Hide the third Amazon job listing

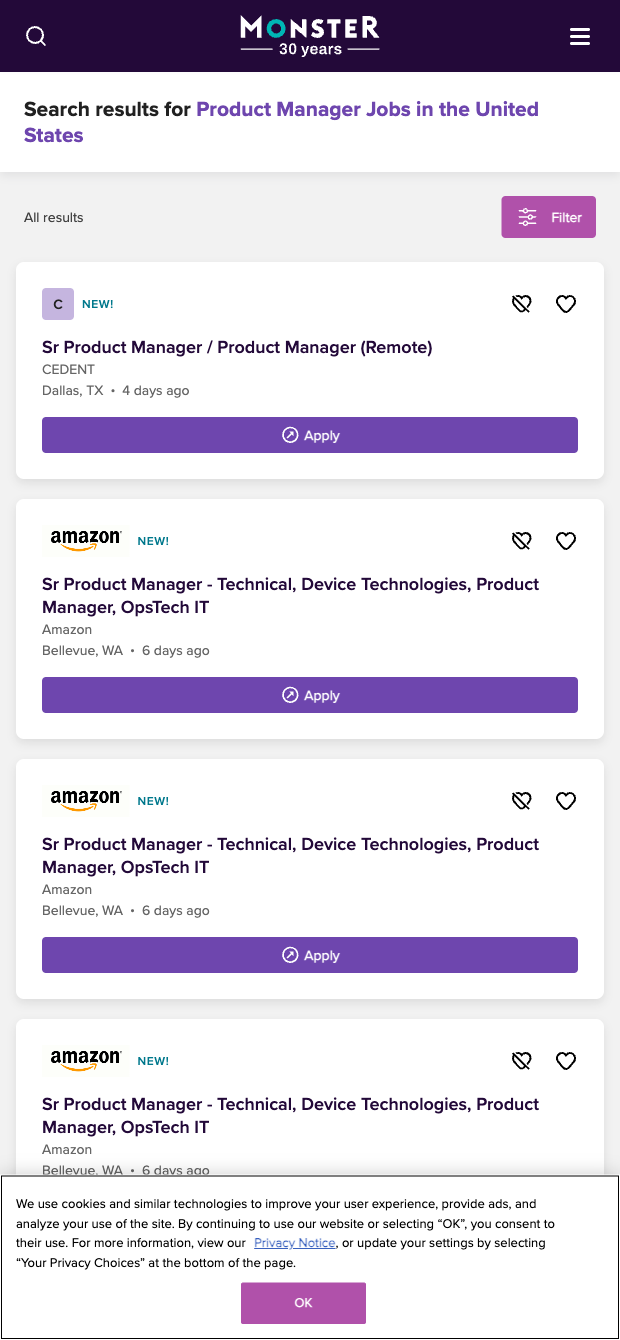(x=521, y=1060)
